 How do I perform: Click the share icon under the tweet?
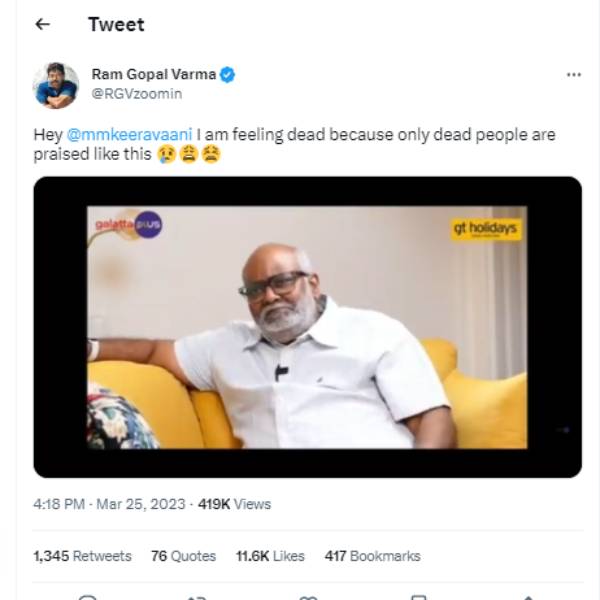(528, 596)
